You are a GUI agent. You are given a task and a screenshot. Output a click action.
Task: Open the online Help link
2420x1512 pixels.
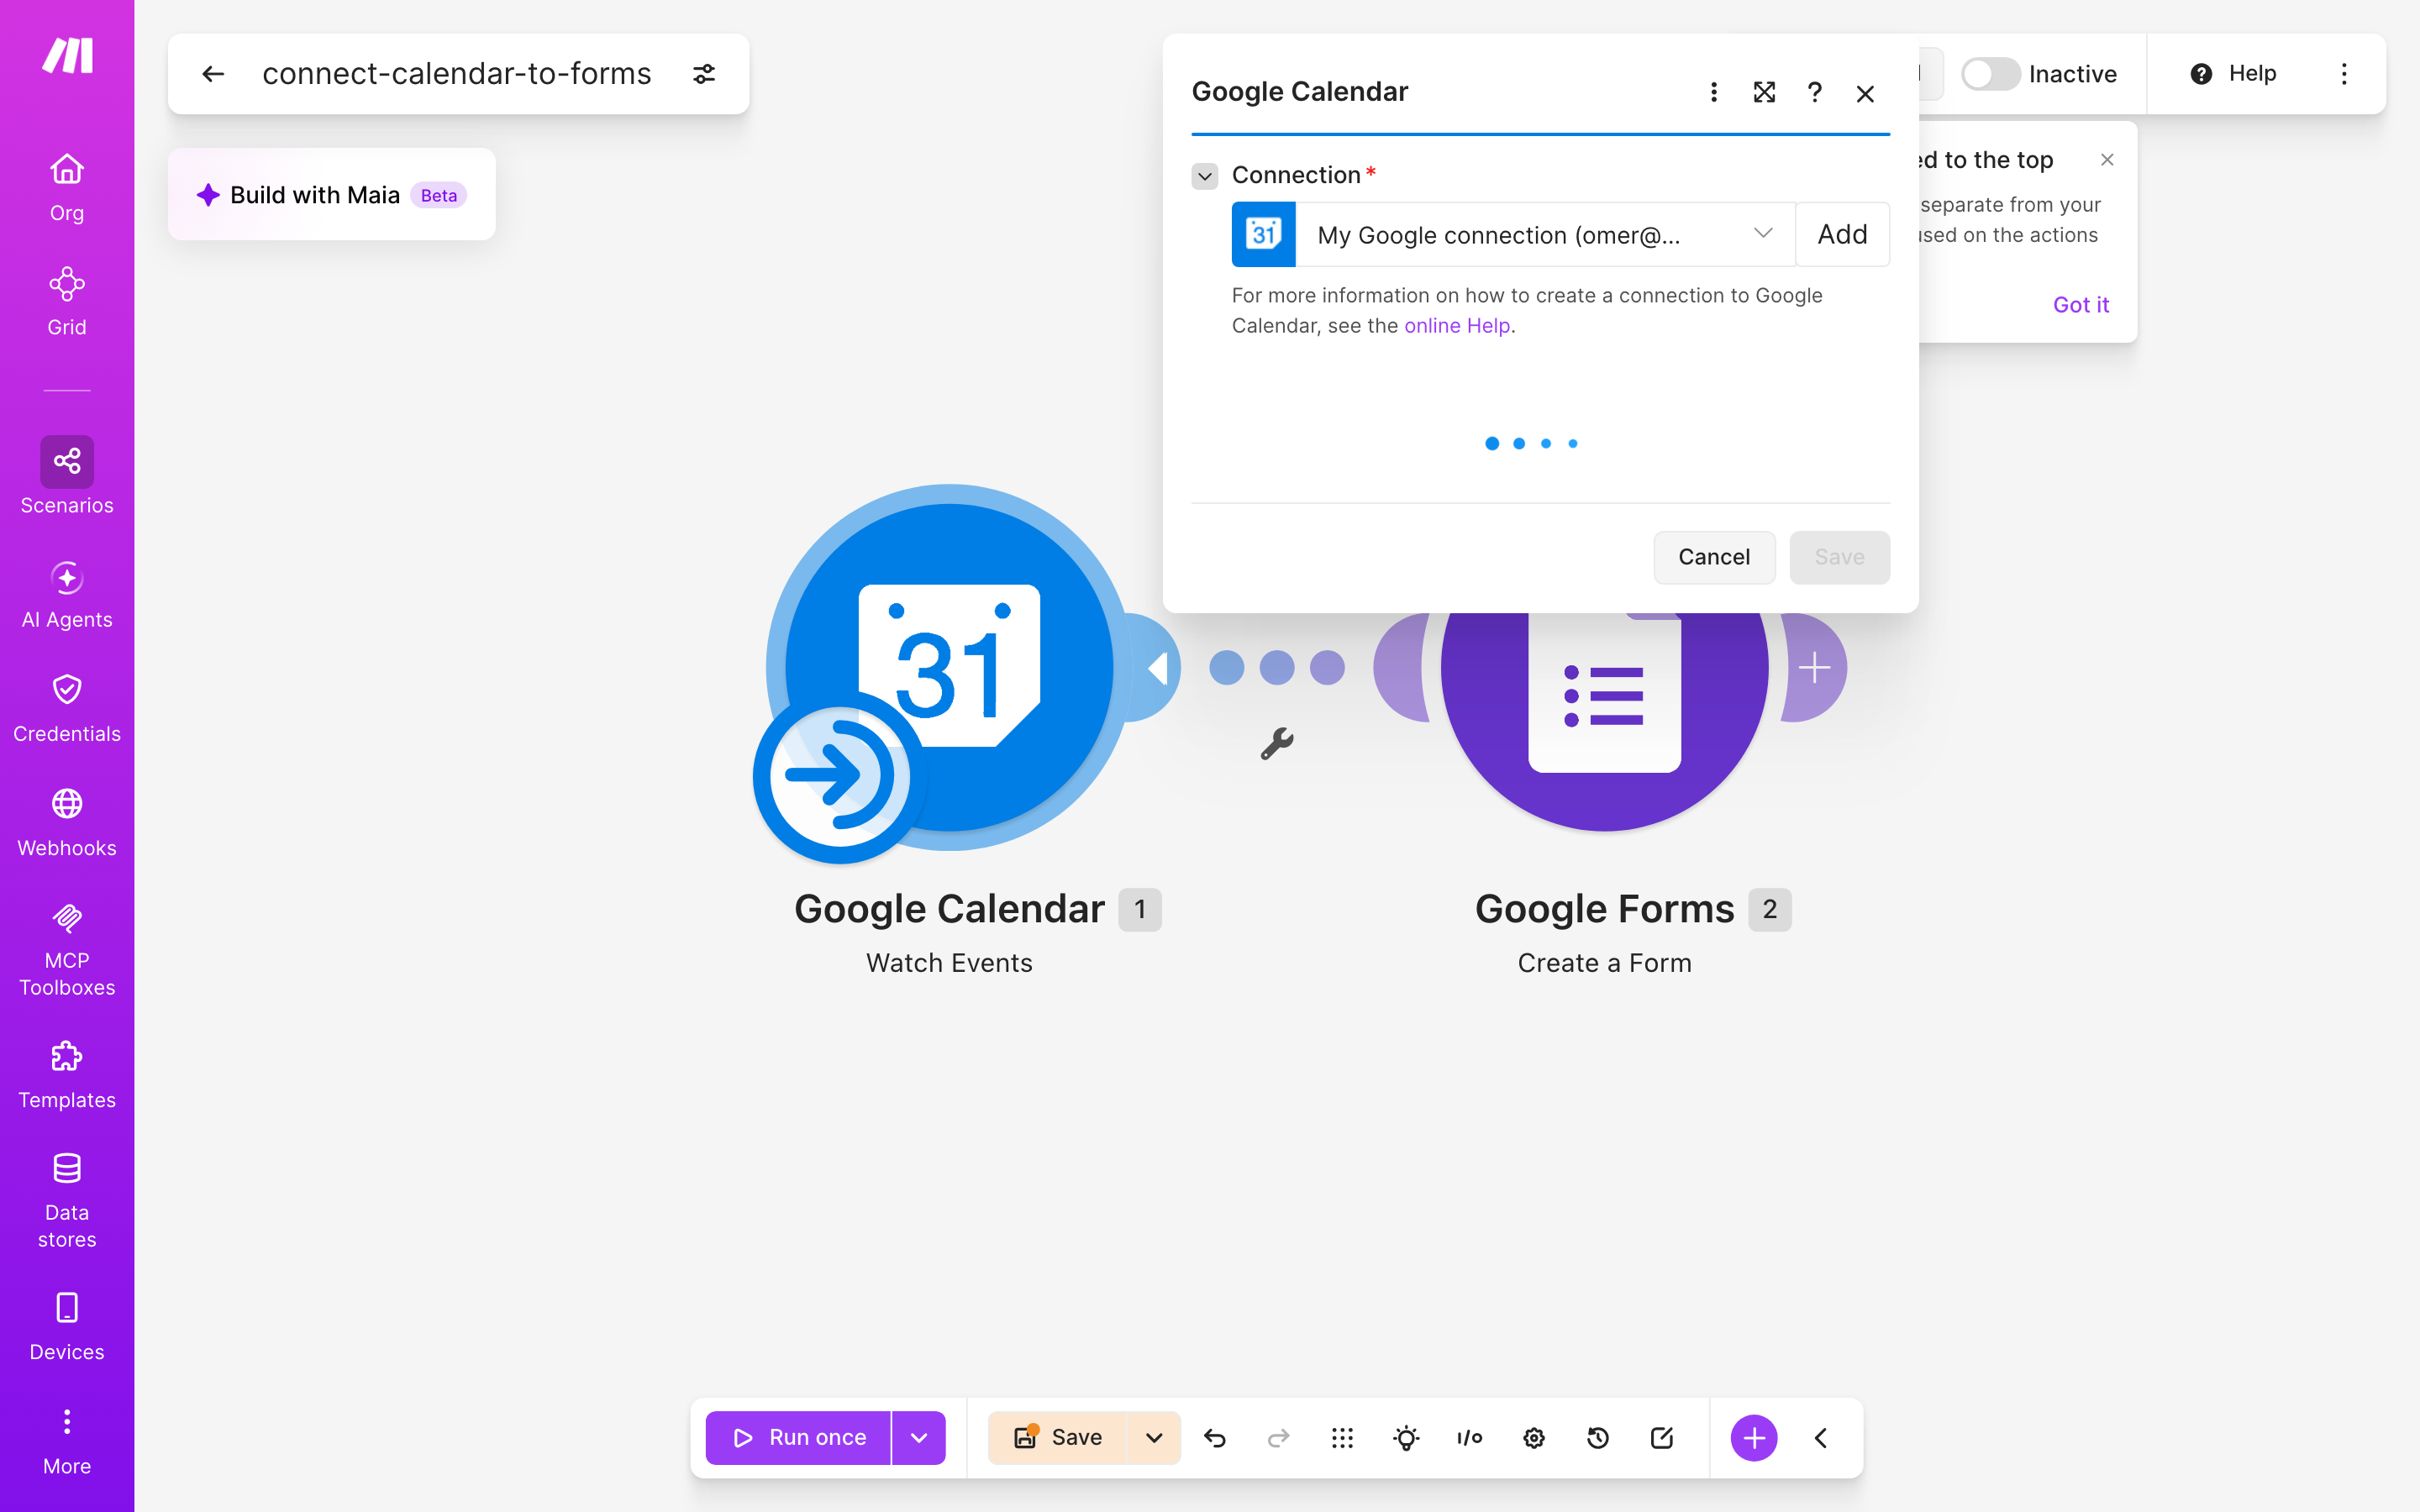point(1457,326)
